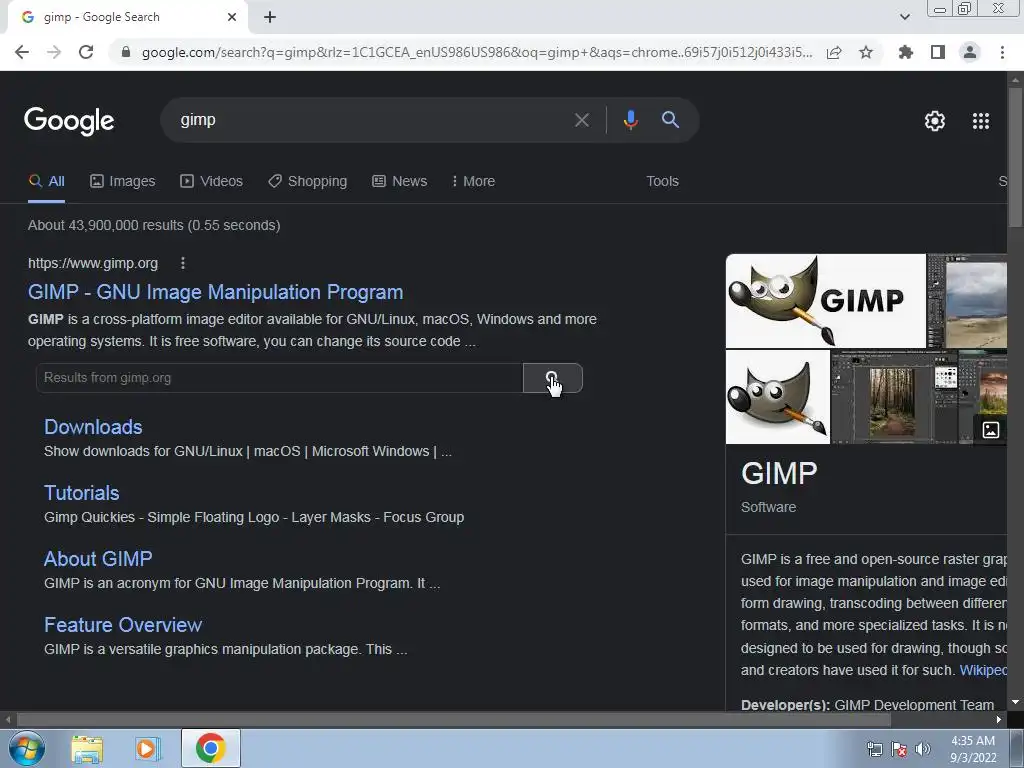This screenshot has height=768, width=1024.
Task: Click the horizontal page scrollbar
Action: (454, 720)
